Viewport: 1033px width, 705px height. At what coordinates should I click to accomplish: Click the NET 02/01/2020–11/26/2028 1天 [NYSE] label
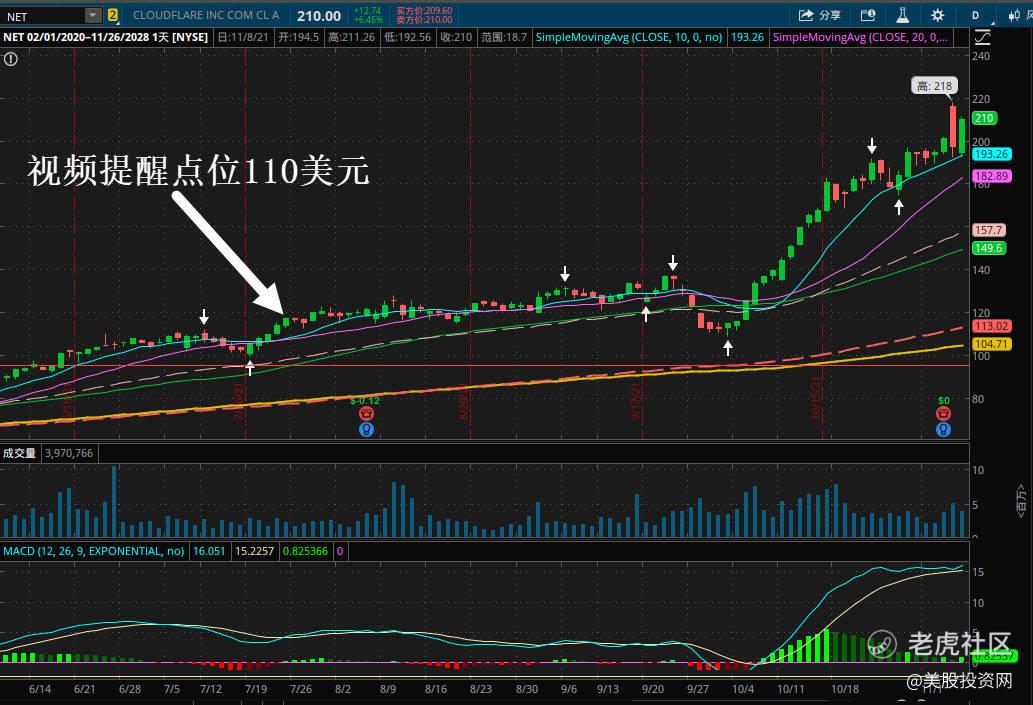pyautogui.click(x=105, y=37)
